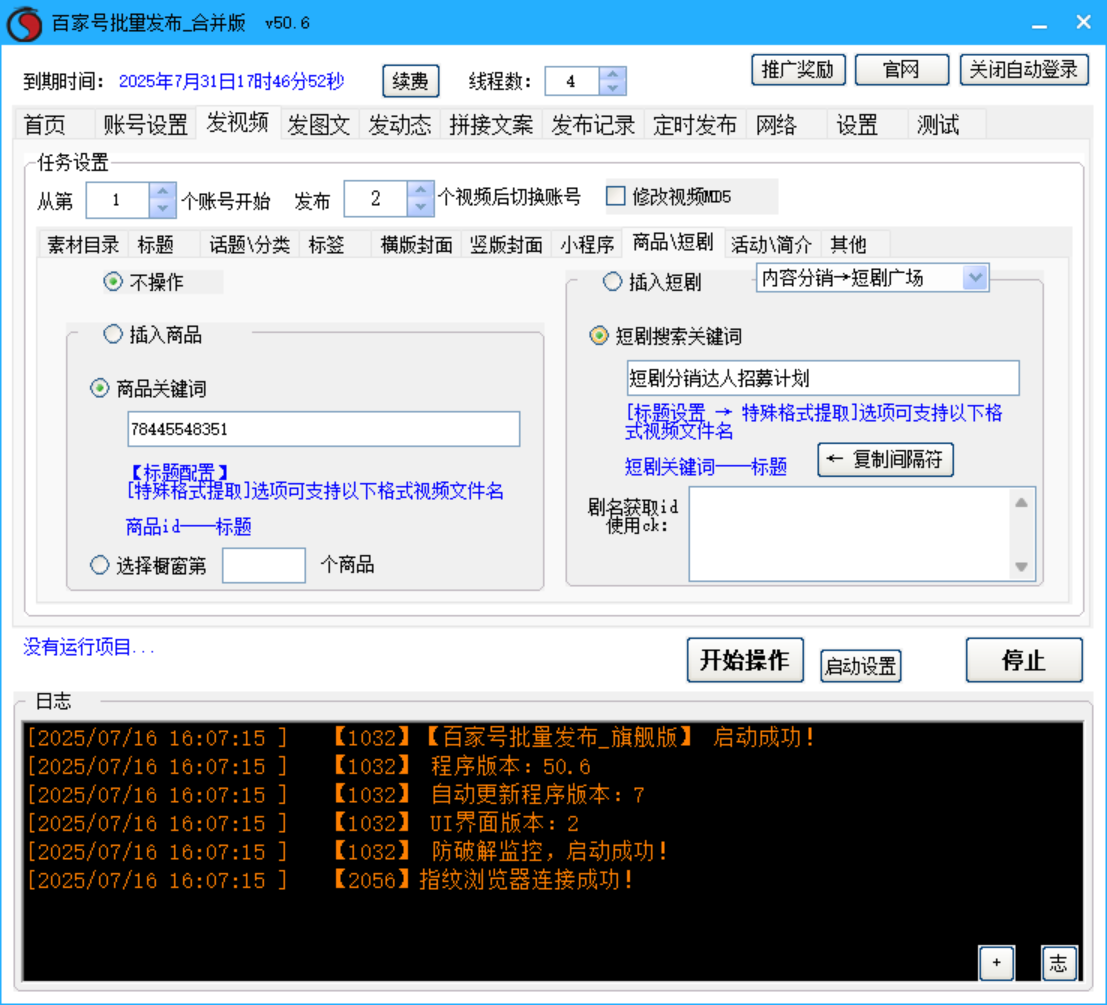Minimize the 百家号批量发布 window
Image resolution: width=1107 pixels, height=1005 pixels.
(1039, 23)
